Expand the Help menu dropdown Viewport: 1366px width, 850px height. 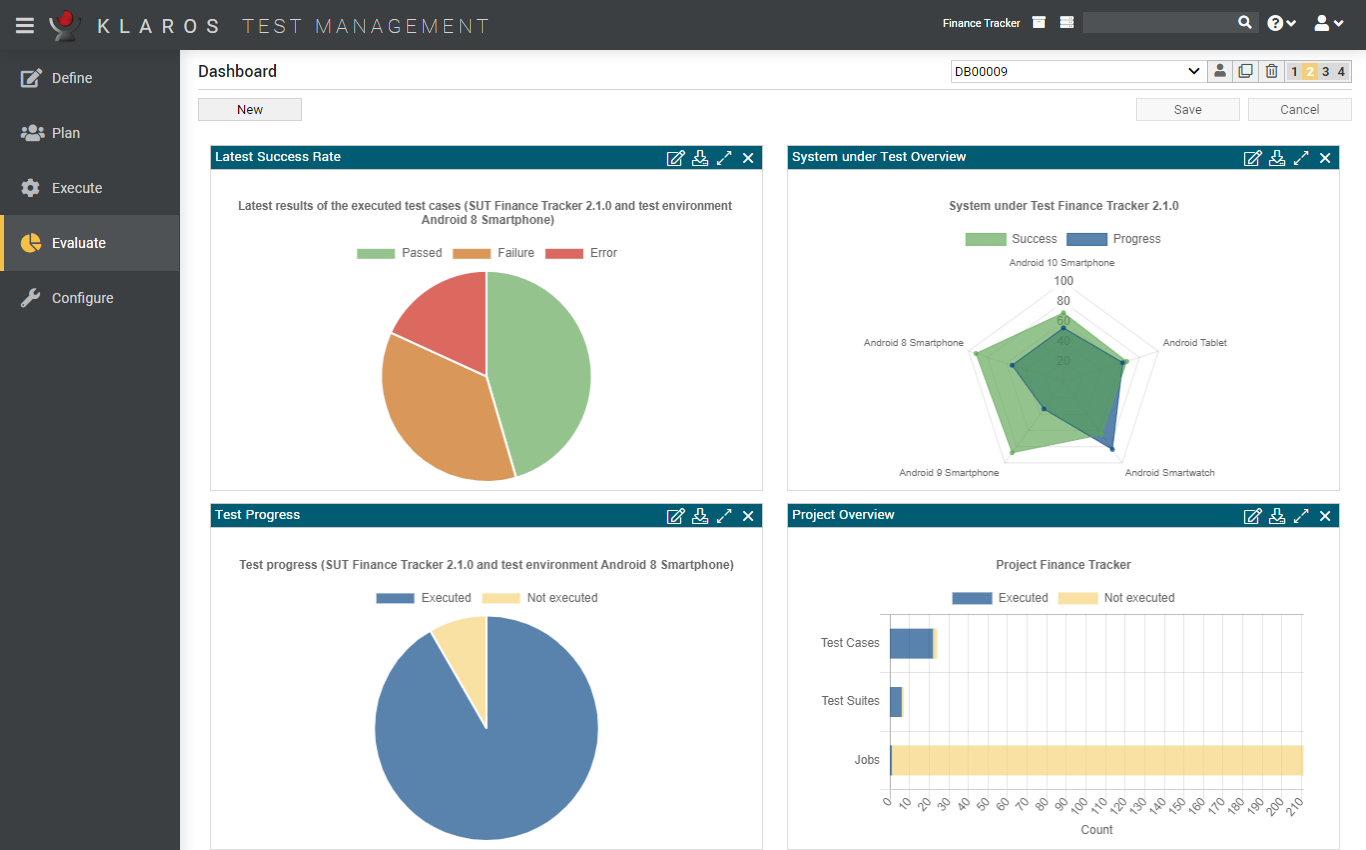[x=1281, y=21]
